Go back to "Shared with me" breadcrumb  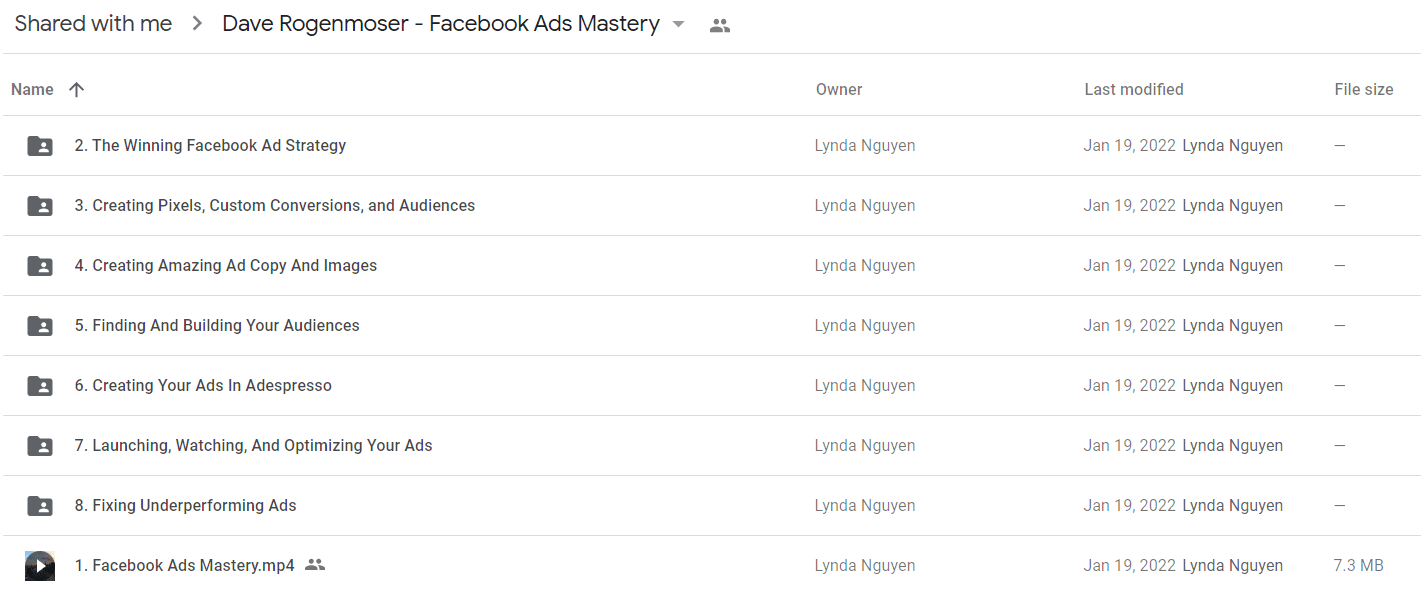tap(93, 24)
